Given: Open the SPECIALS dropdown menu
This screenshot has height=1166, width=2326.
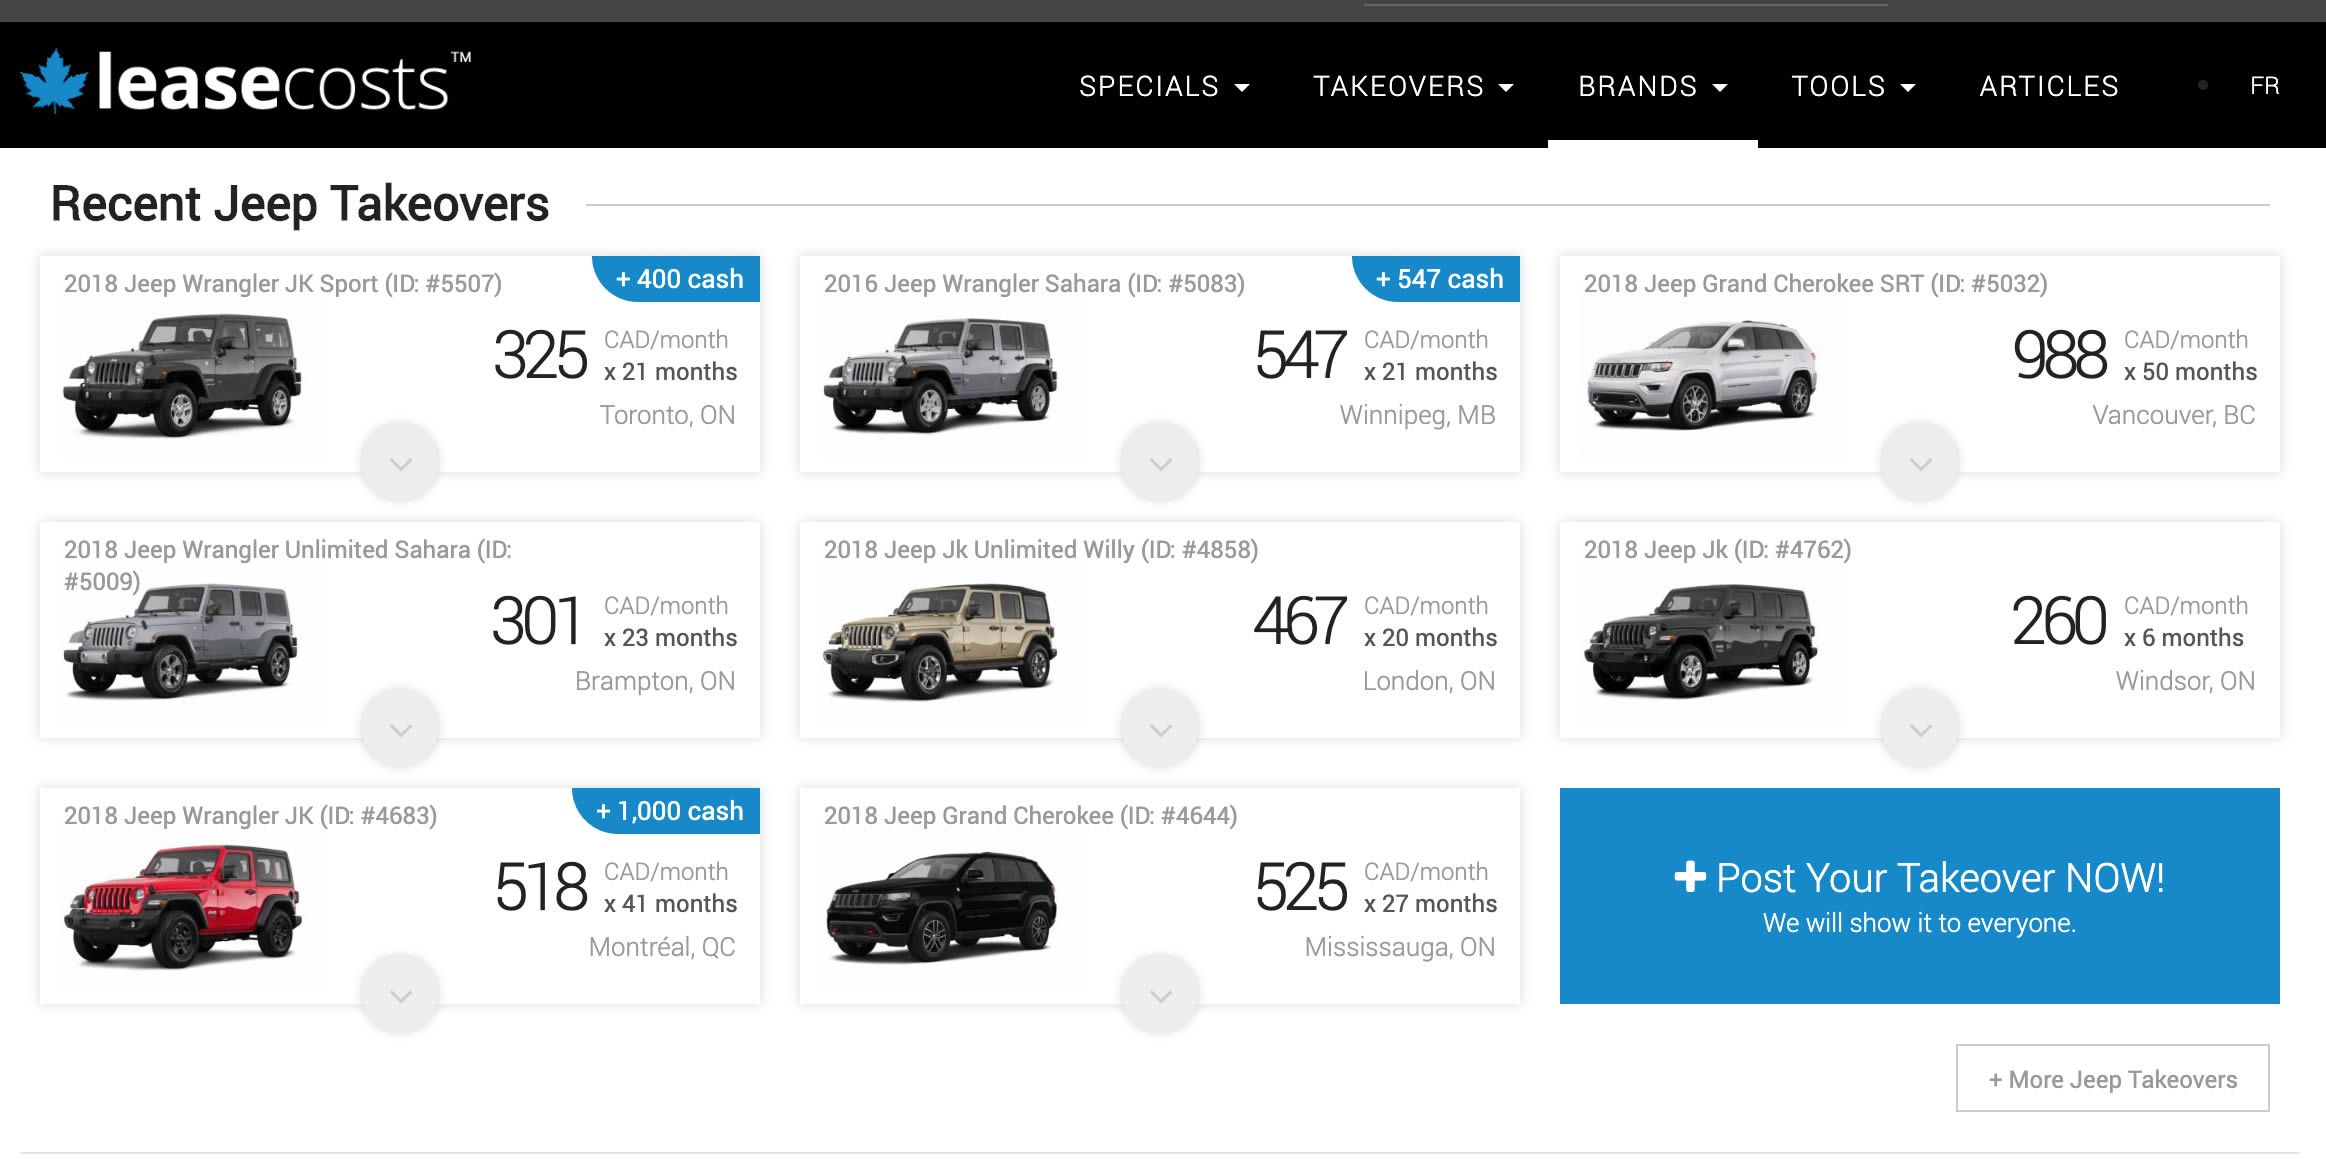Looking at the screenshot, I should pos(1164,87).
